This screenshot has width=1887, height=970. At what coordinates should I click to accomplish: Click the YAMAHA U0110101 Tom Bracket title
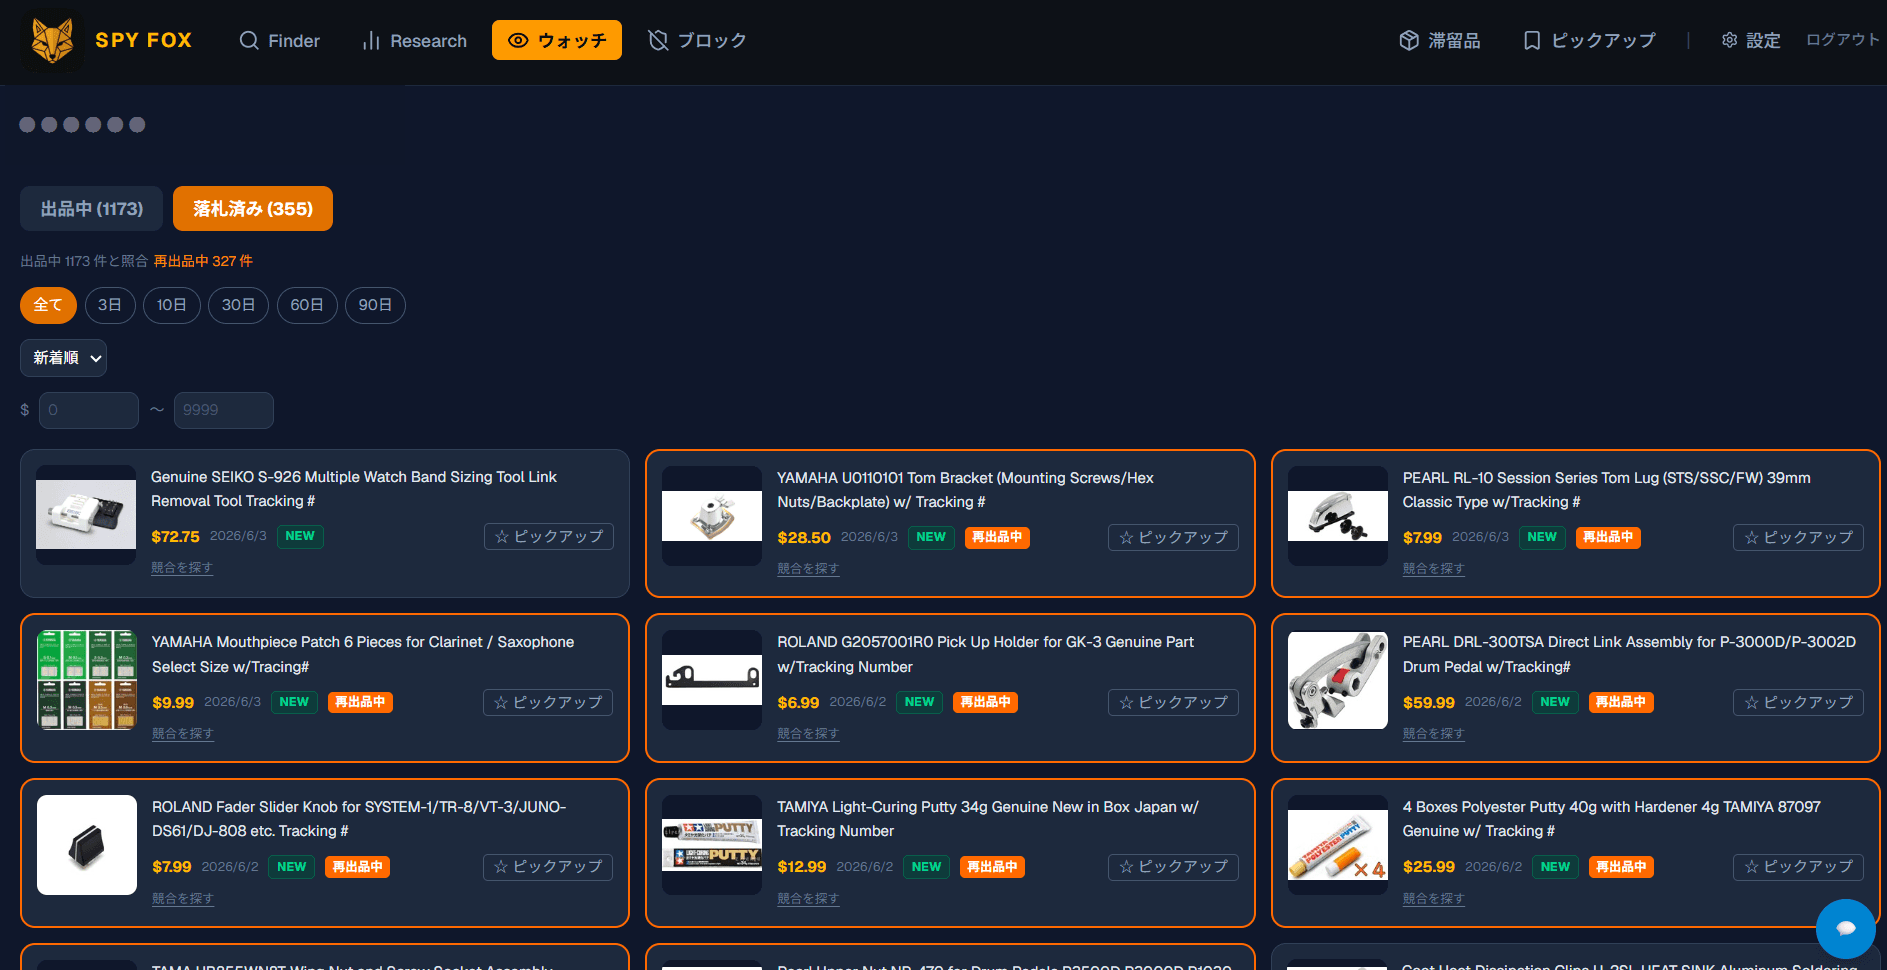click(965, 490)
